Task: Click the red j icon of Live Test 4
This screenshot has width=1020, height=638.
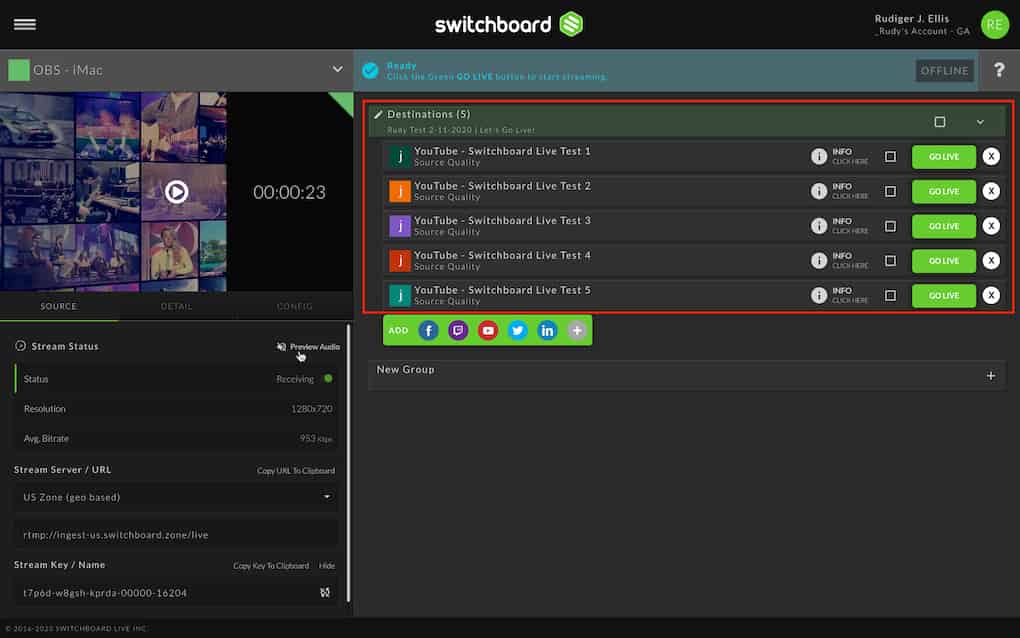Action: click(x=400, y=261)
